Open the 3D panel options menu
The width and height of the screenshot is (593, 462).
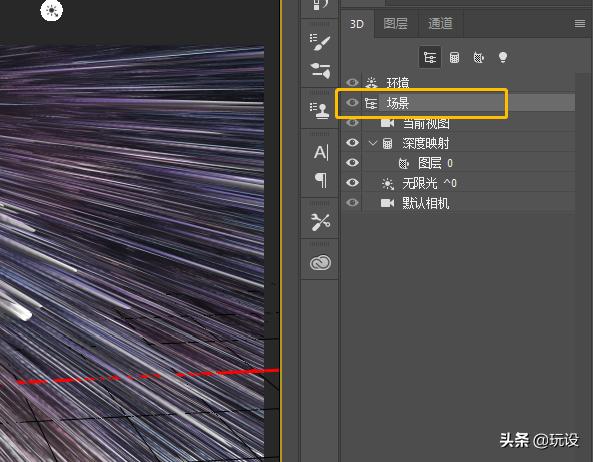tap(579, 24)
